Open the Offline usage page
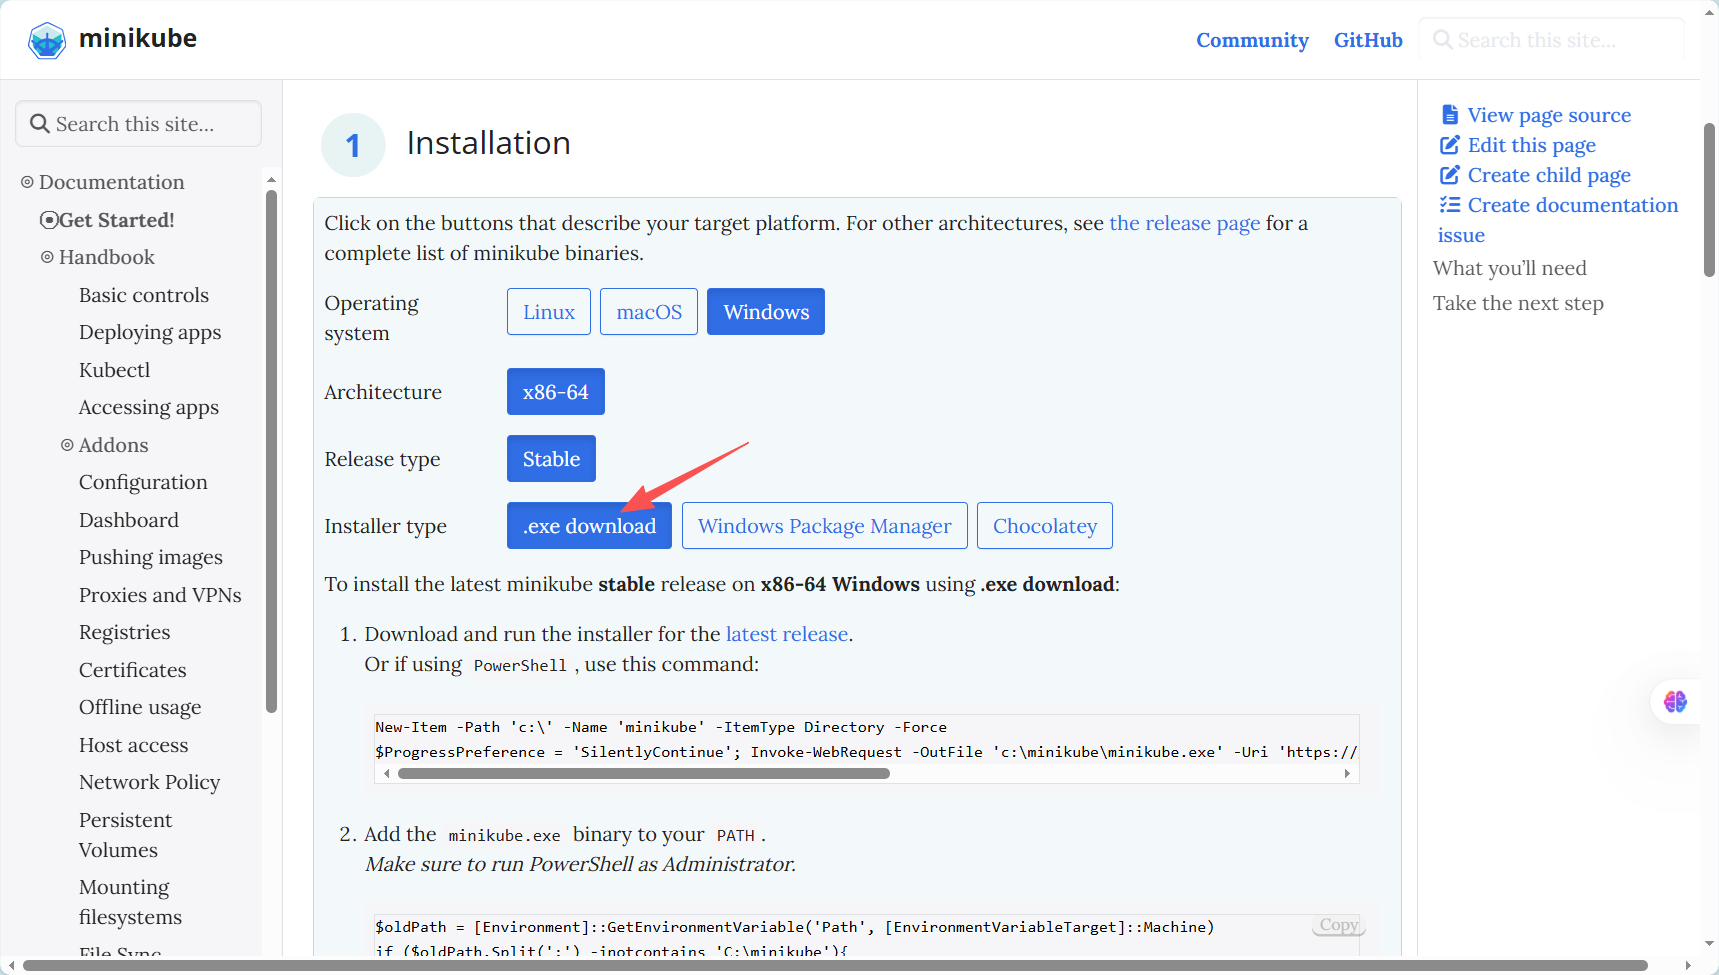1719x975 pixels. pyautogui.click(x=140, y=707)
